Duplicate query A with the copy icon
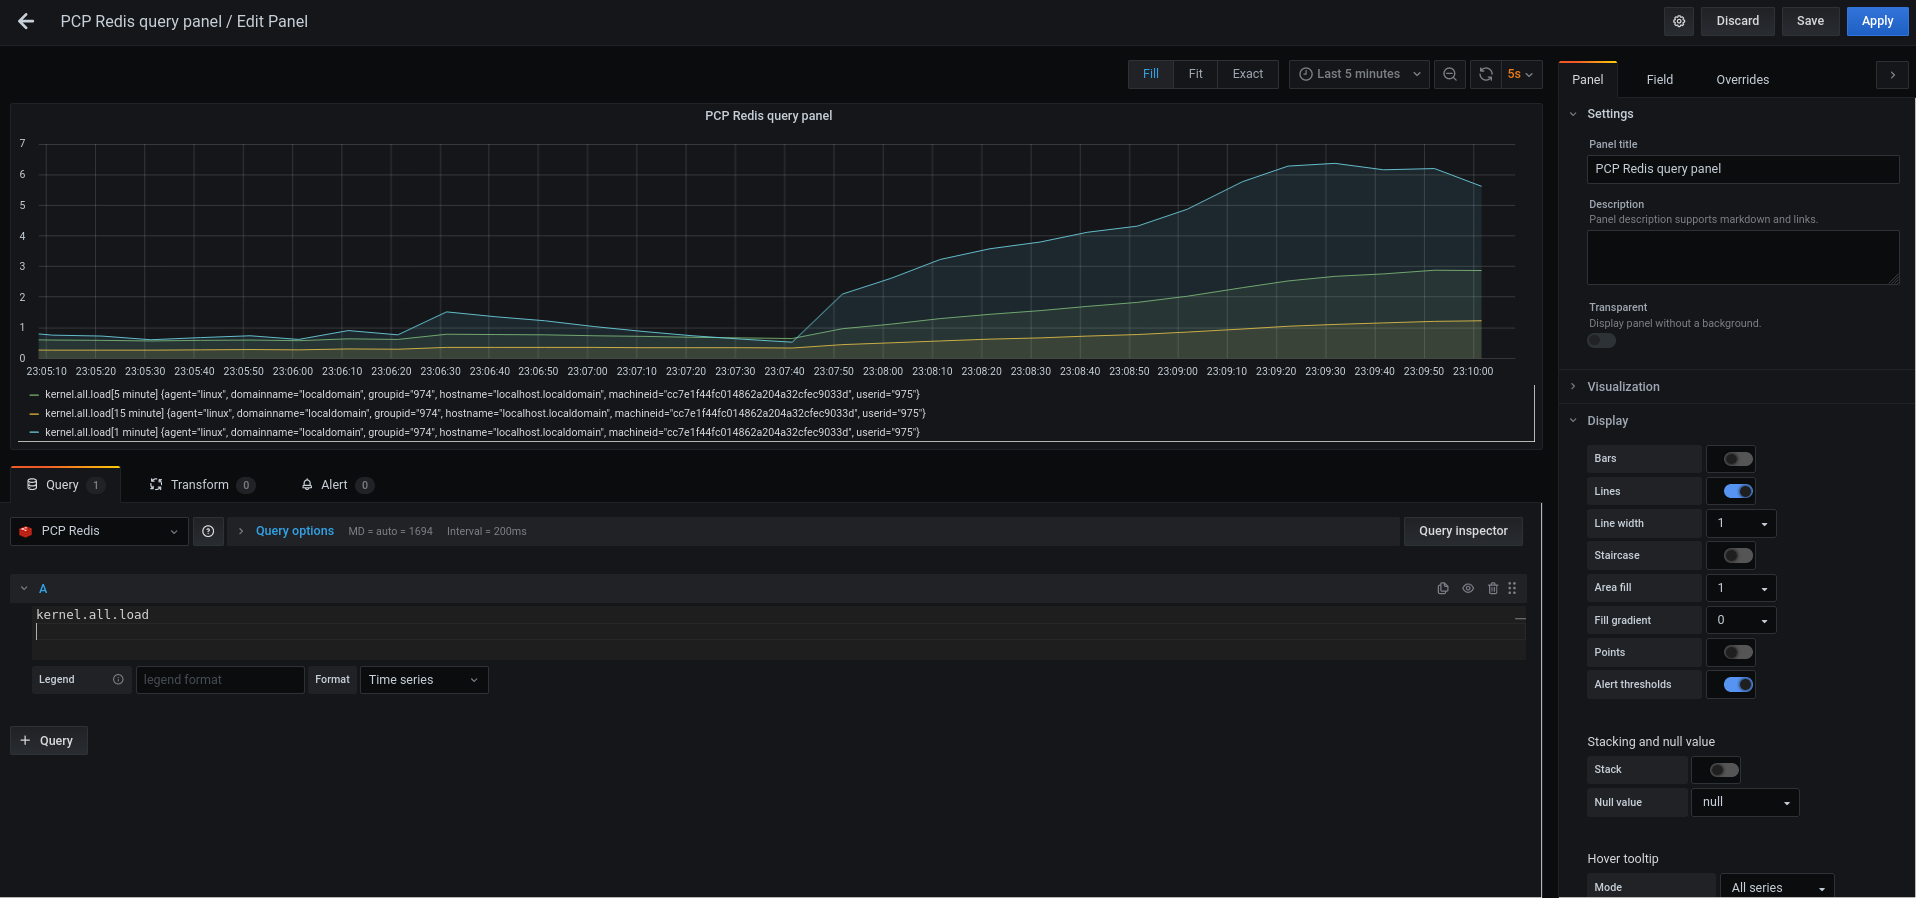Viewport: 1916px width, 898px height. (x=1443, y=589)
